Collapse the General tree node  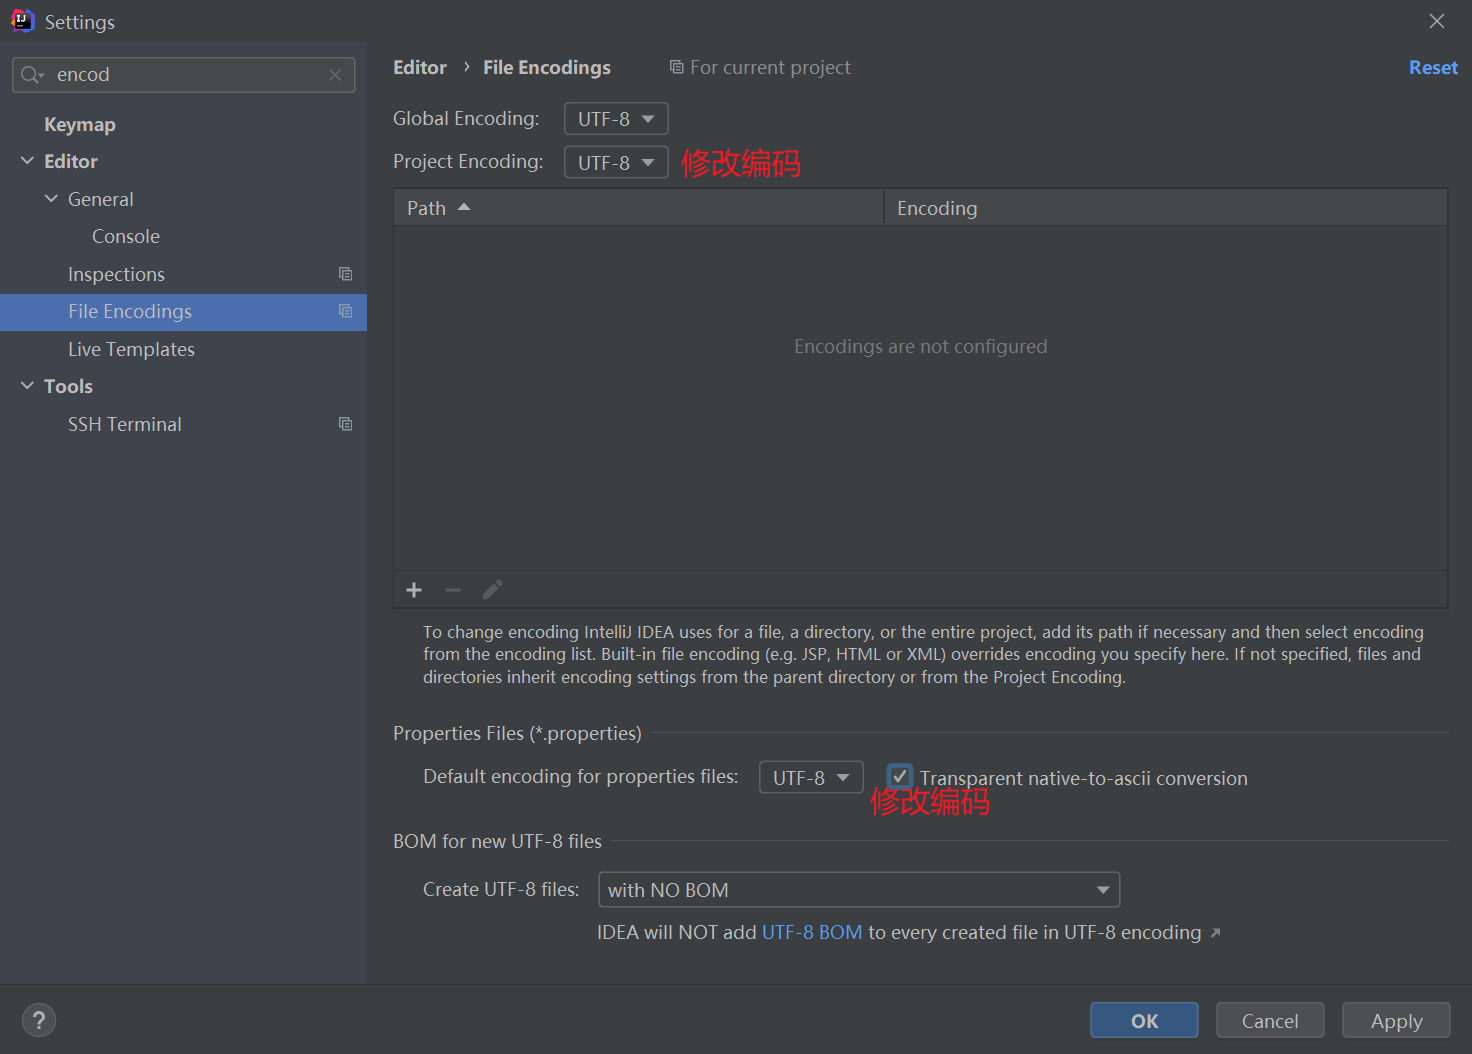(x=51, y=199)
